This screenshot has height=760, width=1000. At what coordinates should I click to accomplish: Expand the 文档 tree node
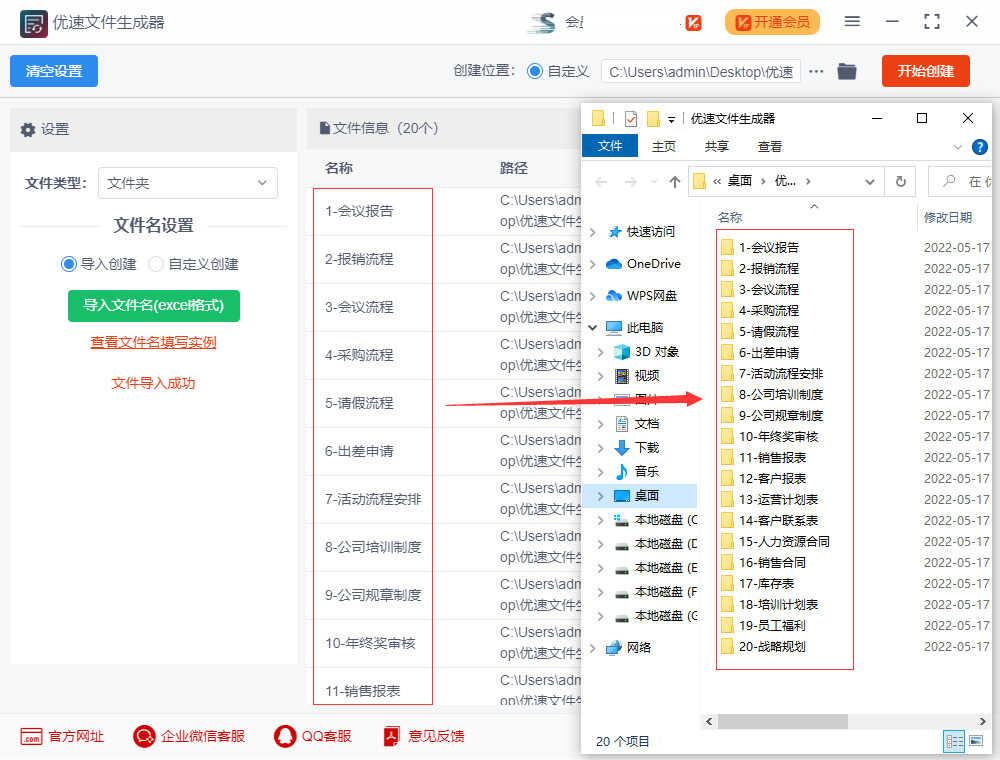pos(600,424)
